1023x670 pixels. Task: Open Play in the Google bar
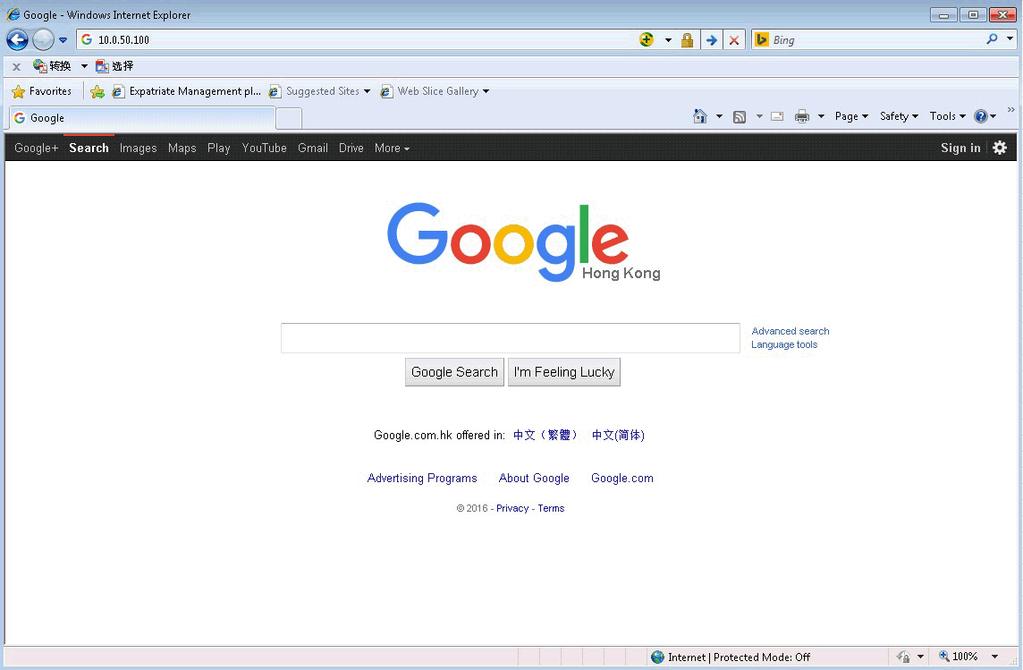pyautogui.click(x=219, y=148)
